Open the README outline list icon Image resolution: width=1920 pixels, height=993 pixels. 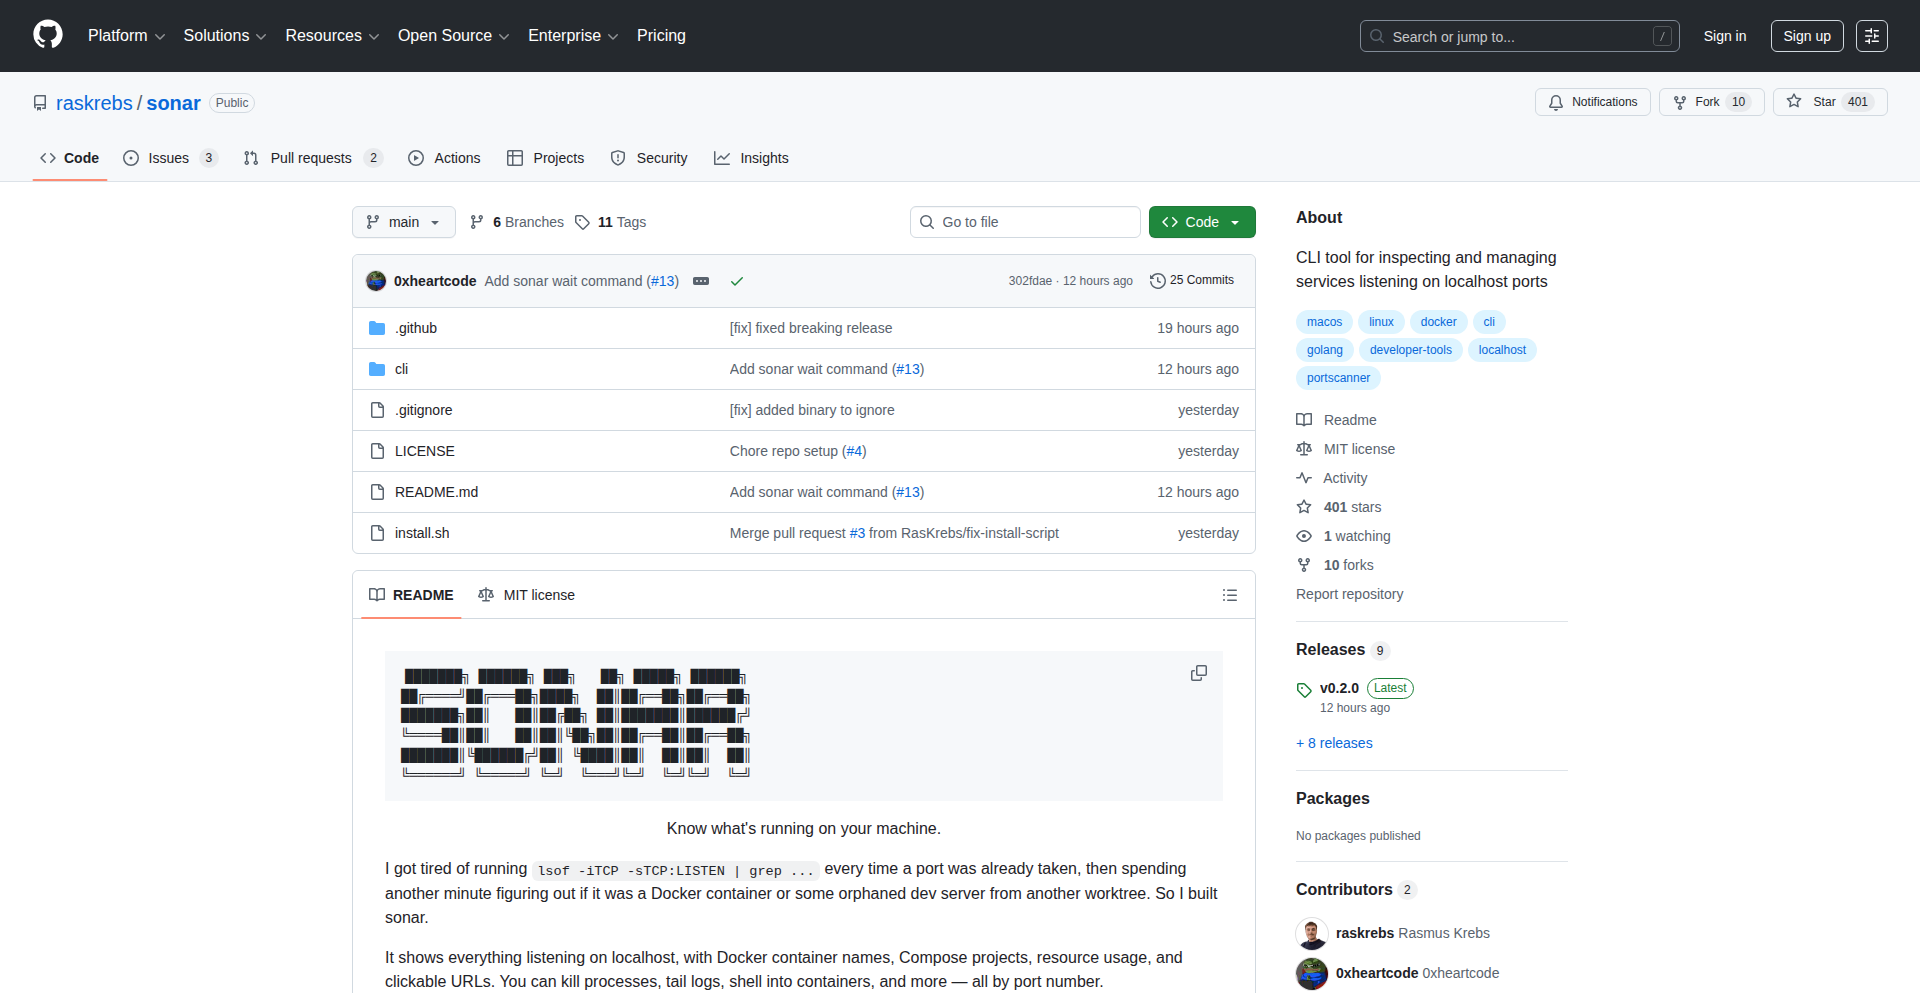[1230, 595]
